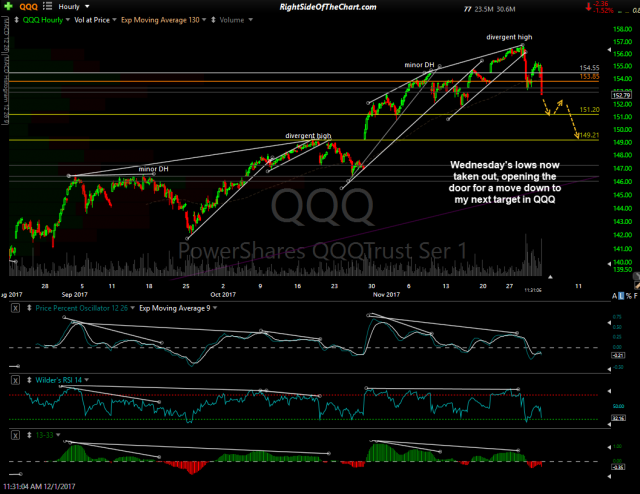Close the Price Percent Oscillator panel
The width and height of the screenshot is (640, 494).
15,308
